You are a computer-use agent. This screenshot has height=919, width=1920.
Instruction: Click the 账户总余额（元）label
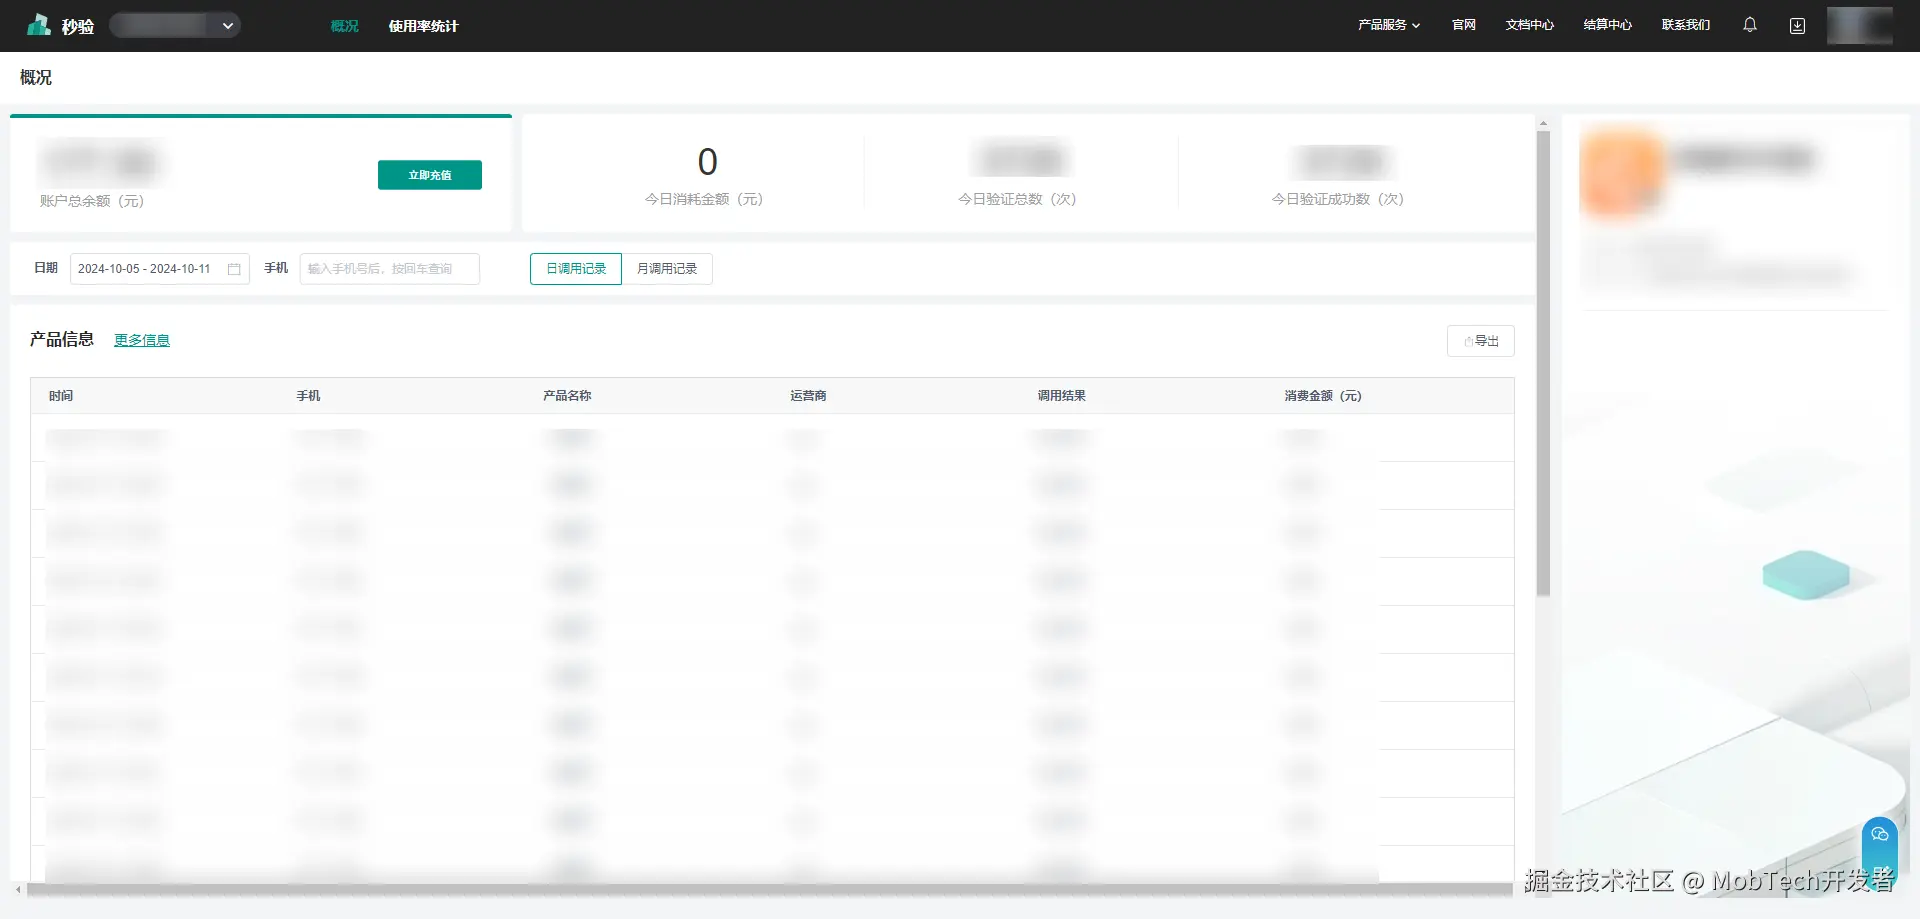pos(92,201)
